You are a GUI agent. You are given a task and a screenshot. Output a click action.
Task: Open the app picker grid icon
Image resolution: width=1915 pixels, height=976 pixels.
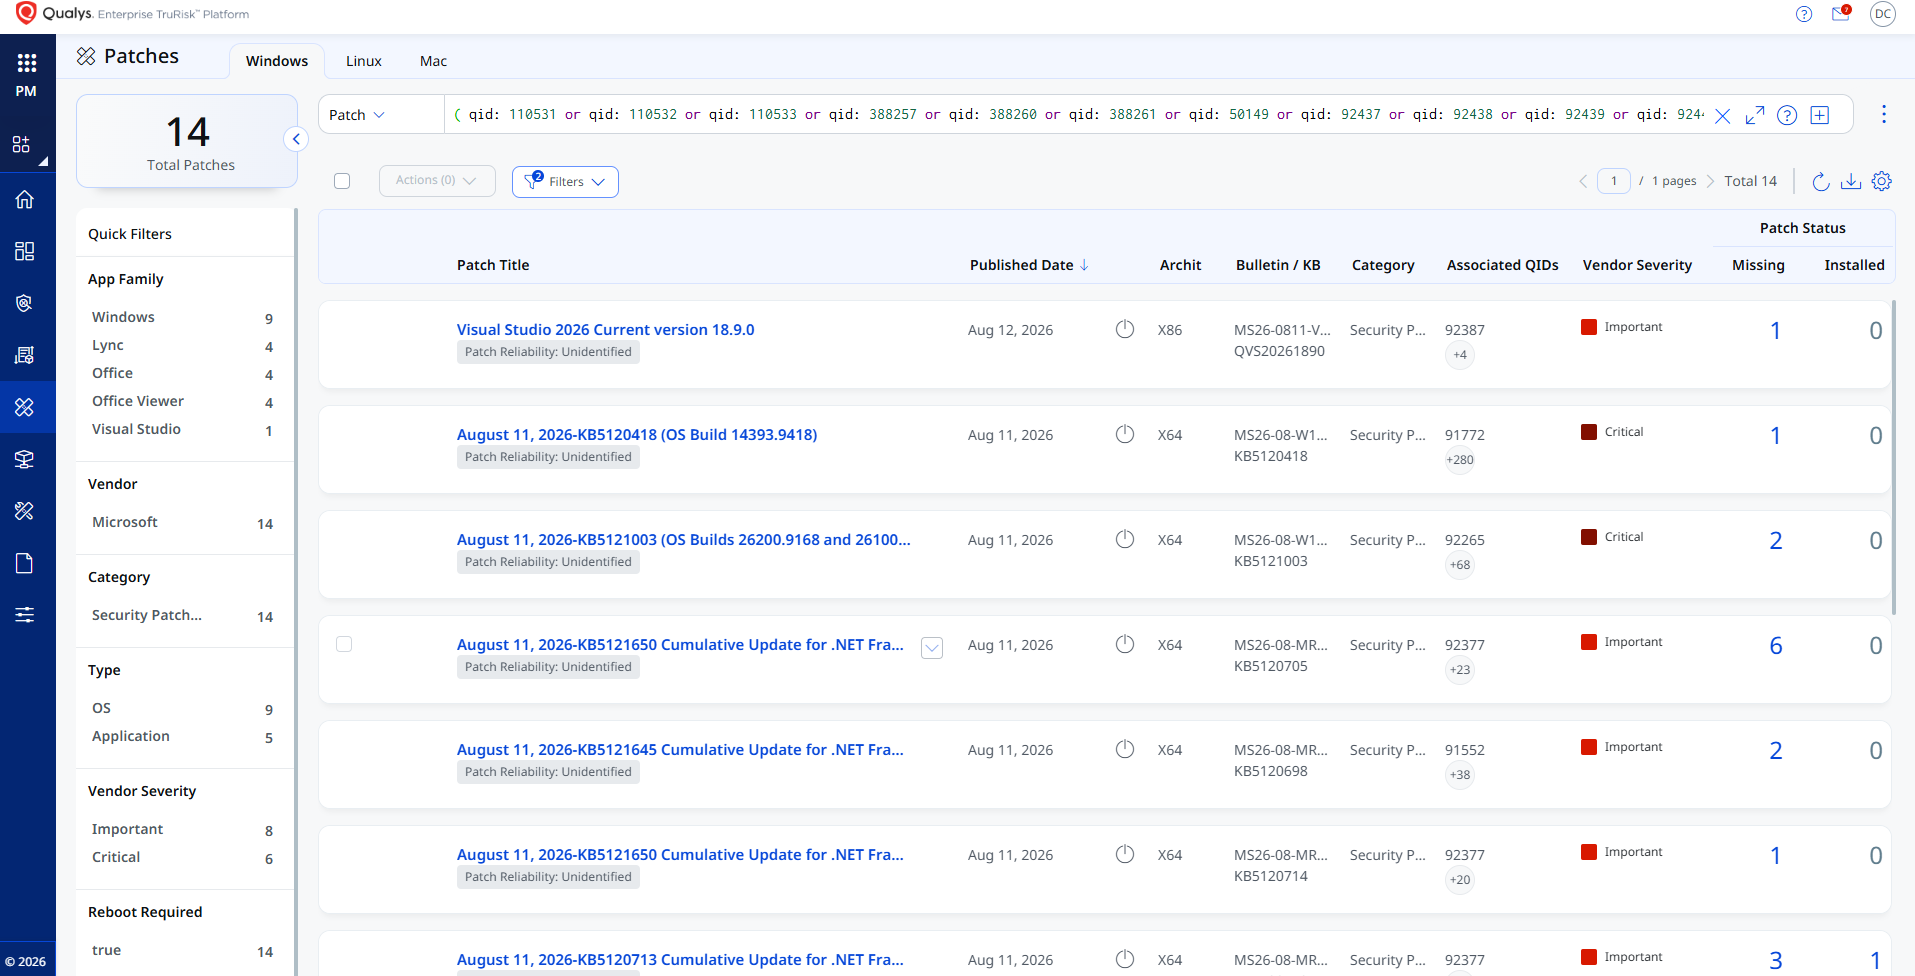coord(27,63)
